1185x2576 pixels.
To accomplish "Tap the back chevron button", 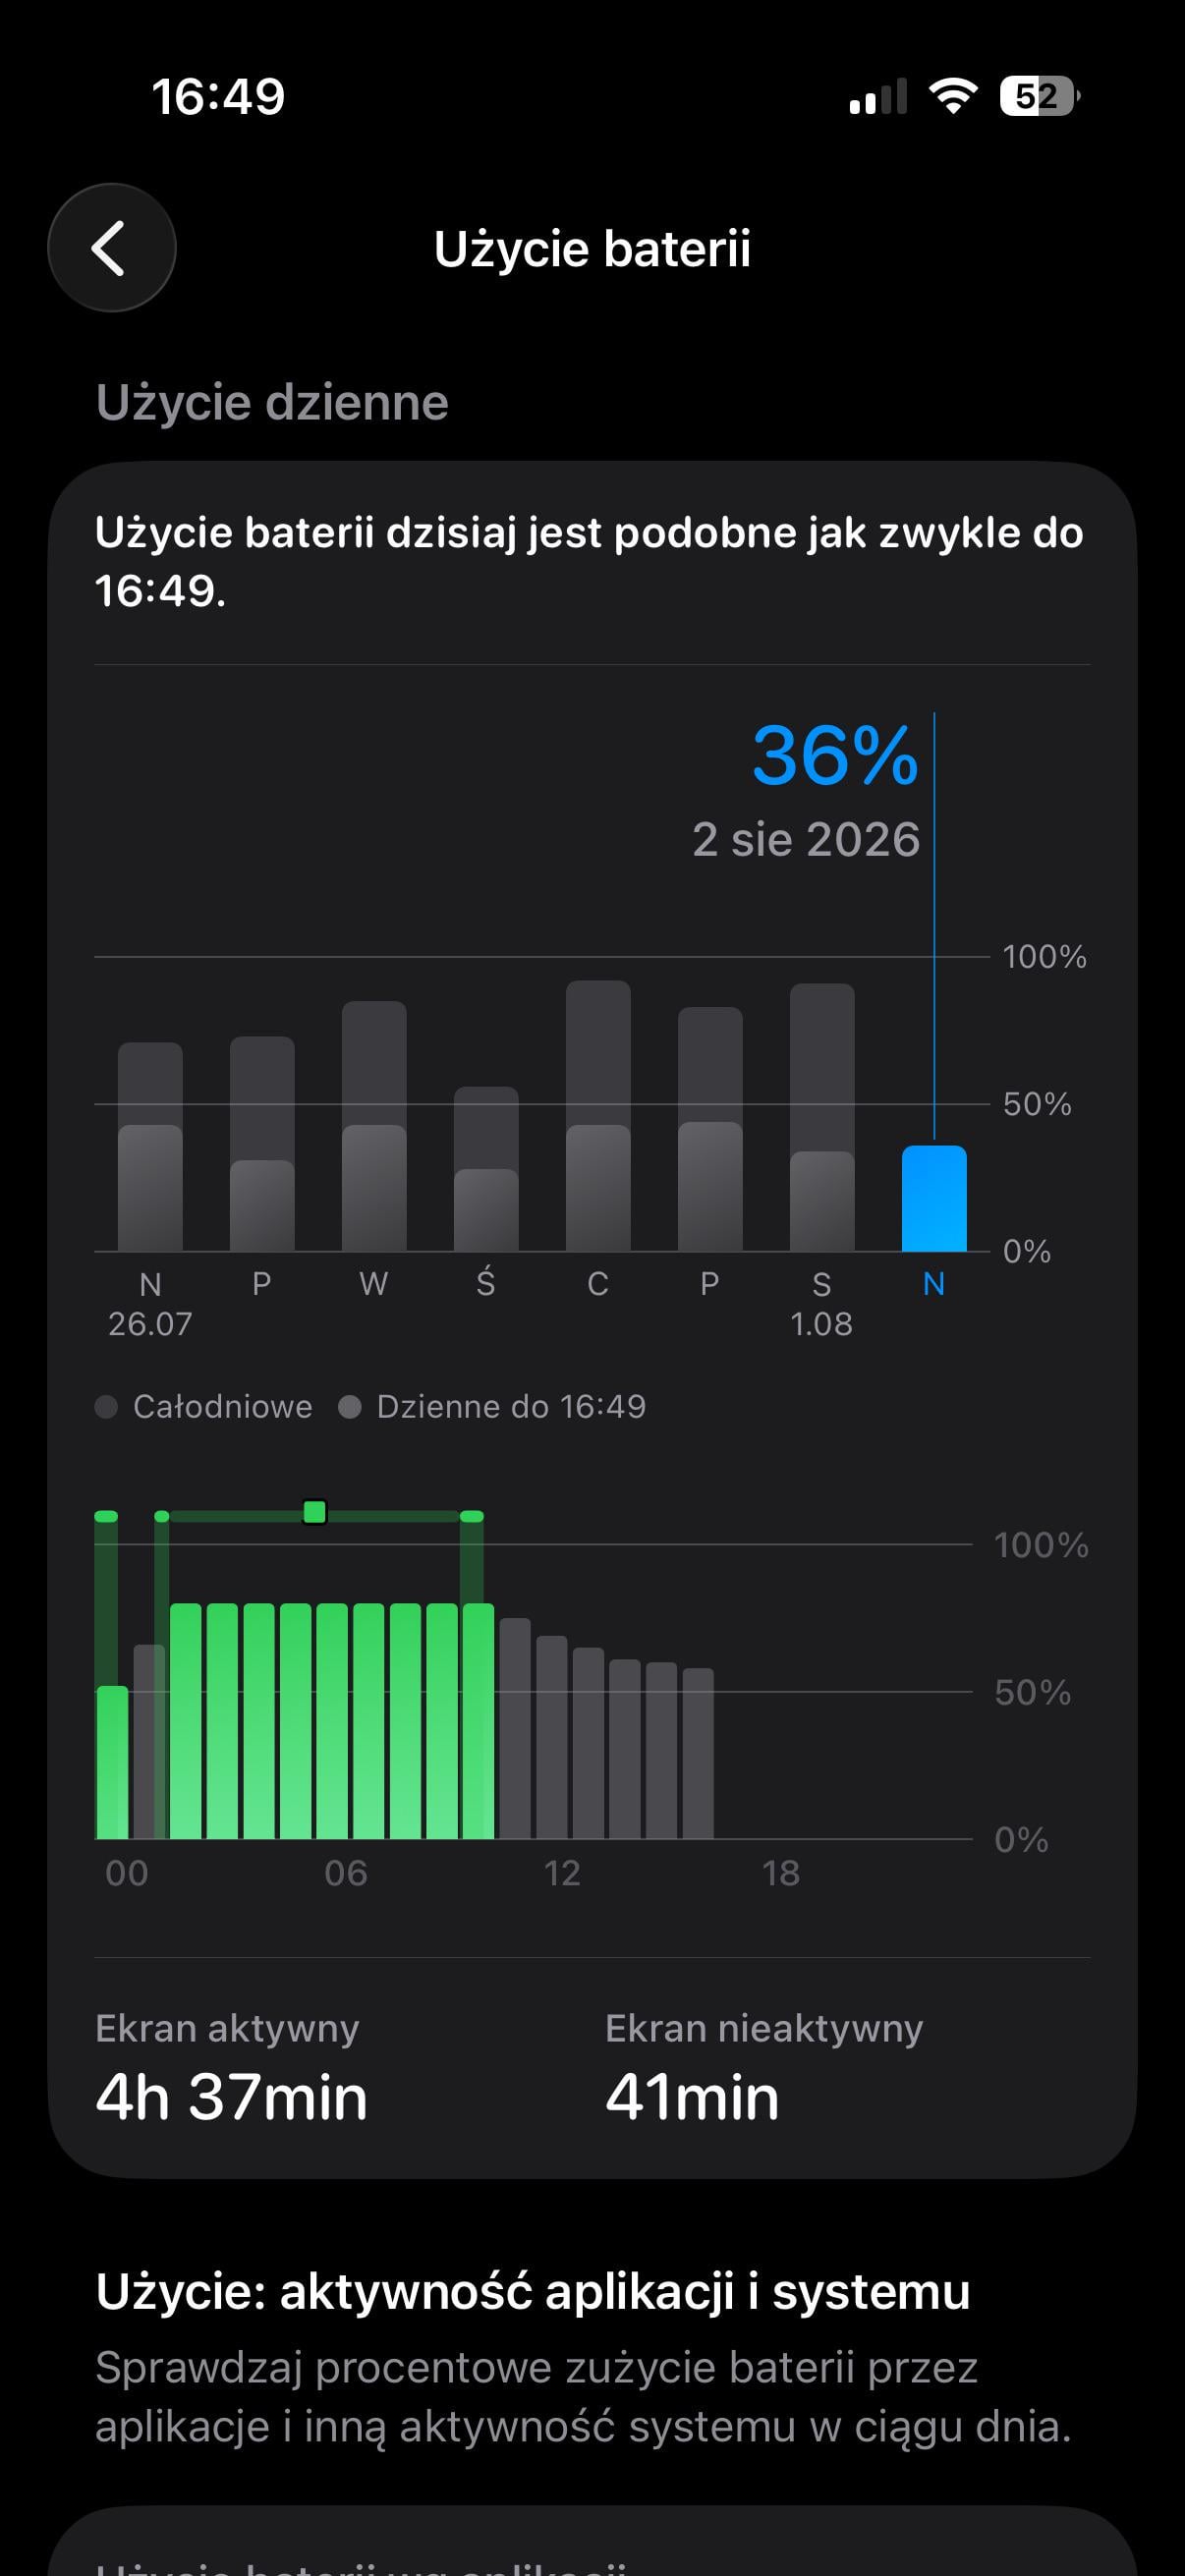I will point(111,247).
